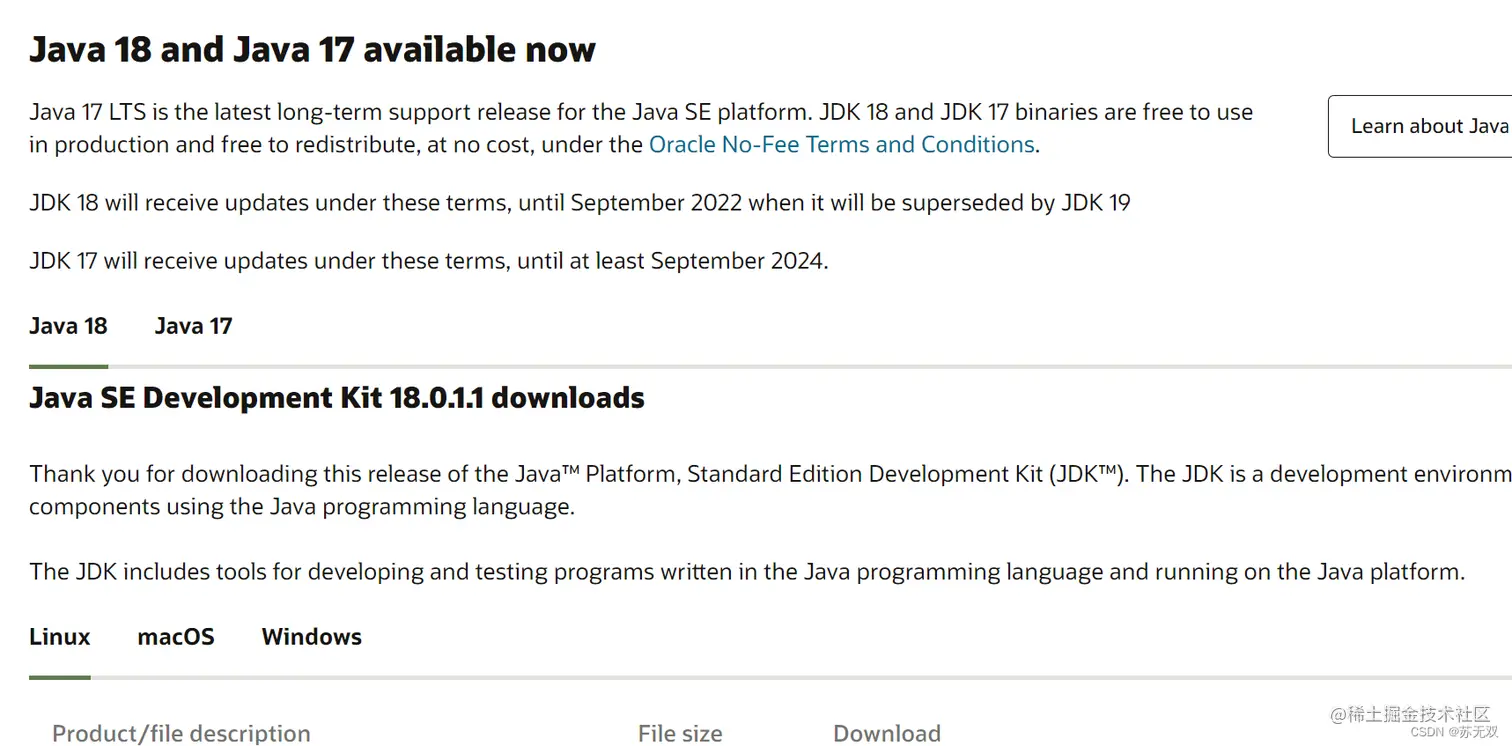Open the Oracle No-Fee Terms and Conditions link
The height and width of the screenshot is (746, 1512).
(841, 145)
